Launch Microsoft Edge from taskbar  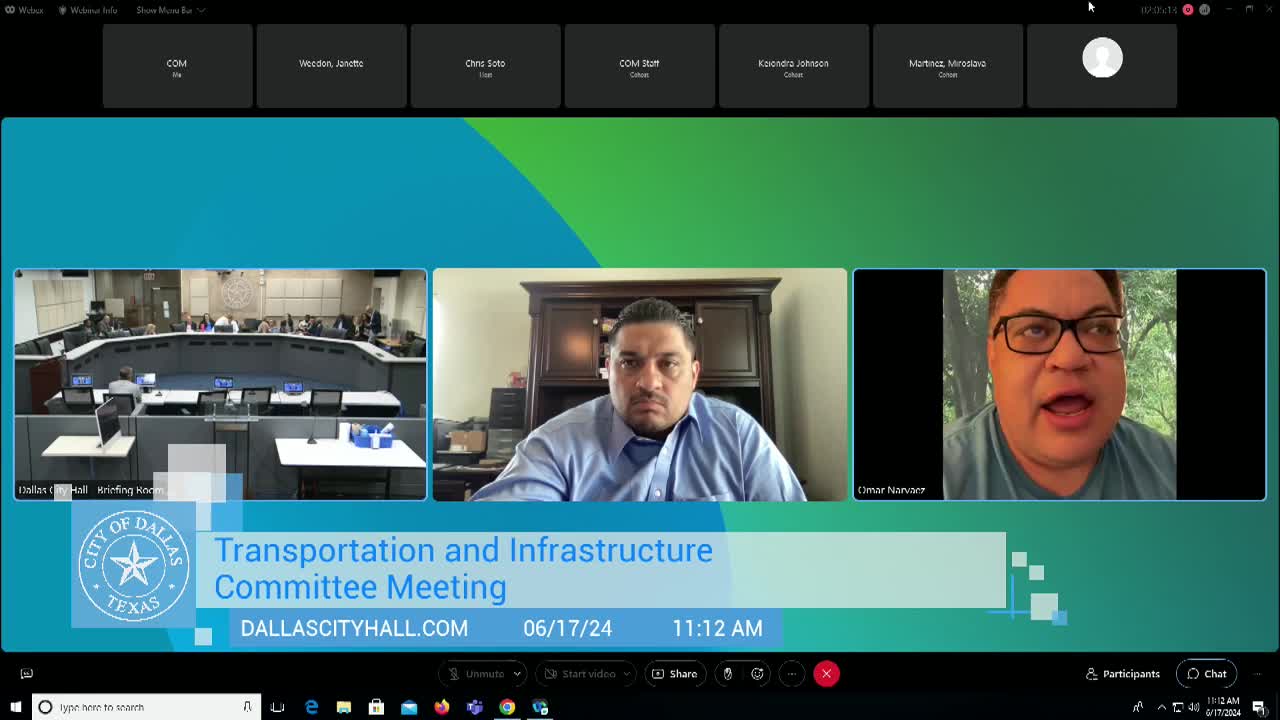coord(312,707)
